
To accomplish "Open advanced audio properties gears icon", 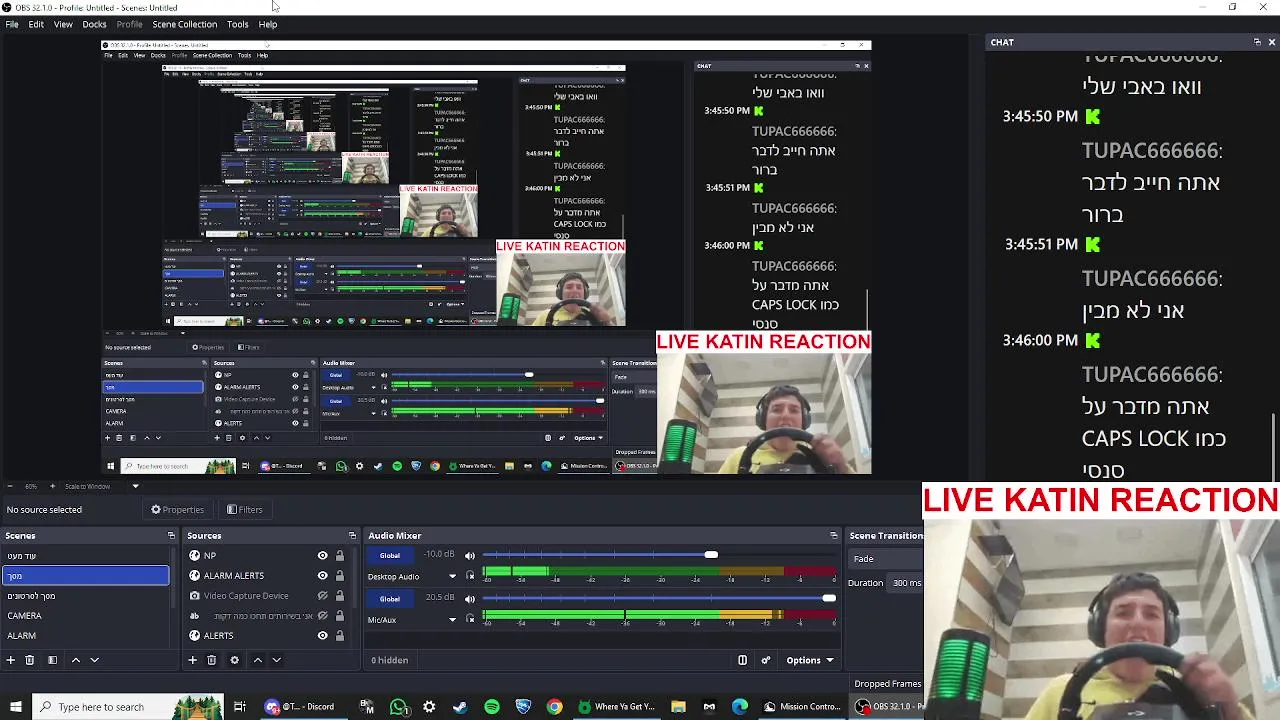I will coord(766,660).
